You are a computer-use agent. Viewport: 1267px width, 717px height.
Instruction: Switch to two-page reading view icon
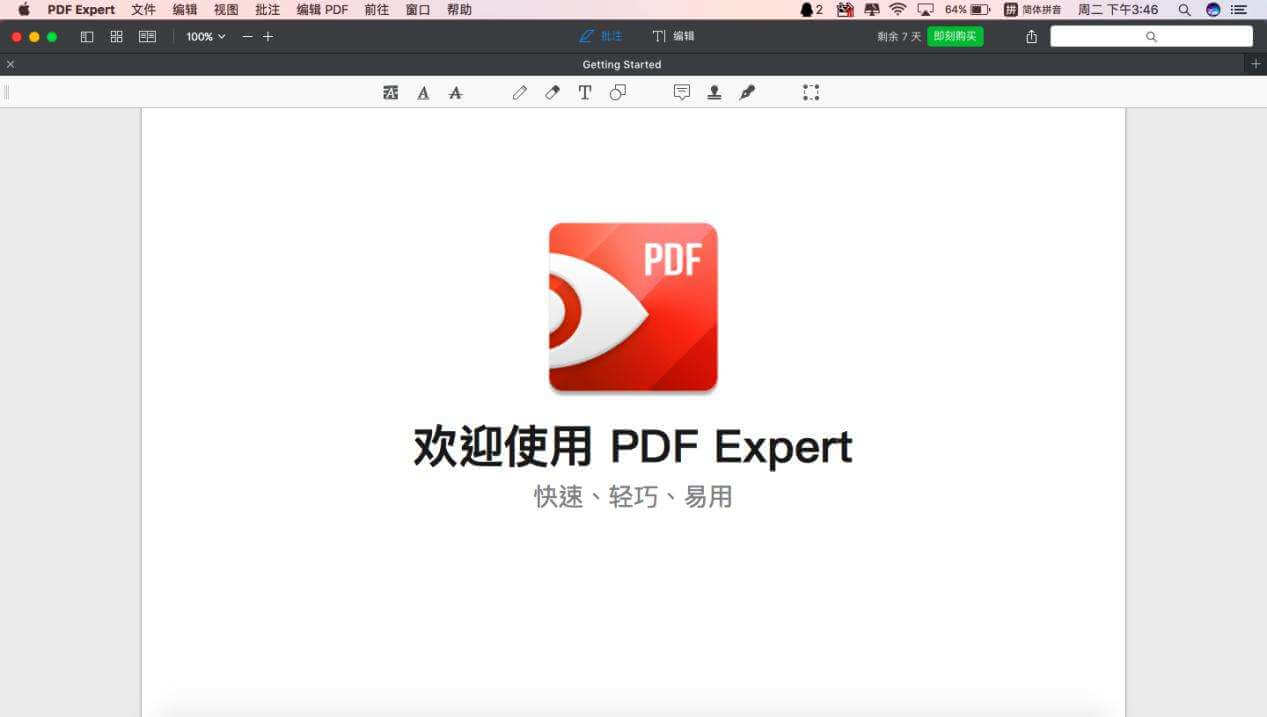148,36
